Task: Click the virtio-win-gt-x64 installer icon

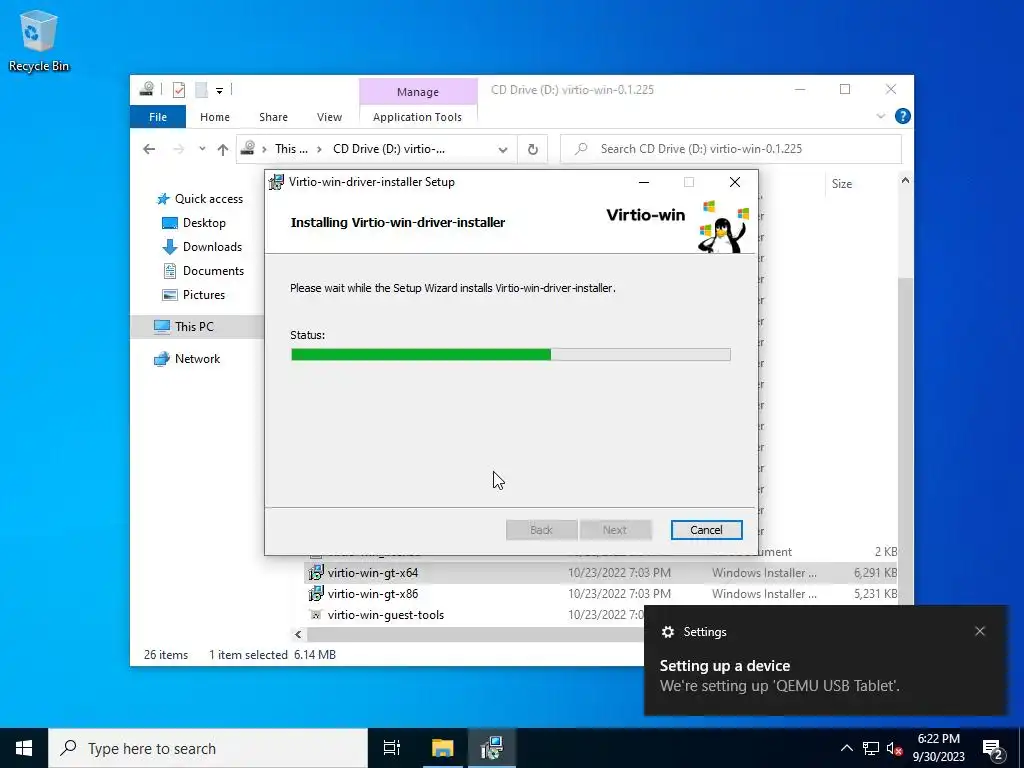Action: click(x=316, y=573)
